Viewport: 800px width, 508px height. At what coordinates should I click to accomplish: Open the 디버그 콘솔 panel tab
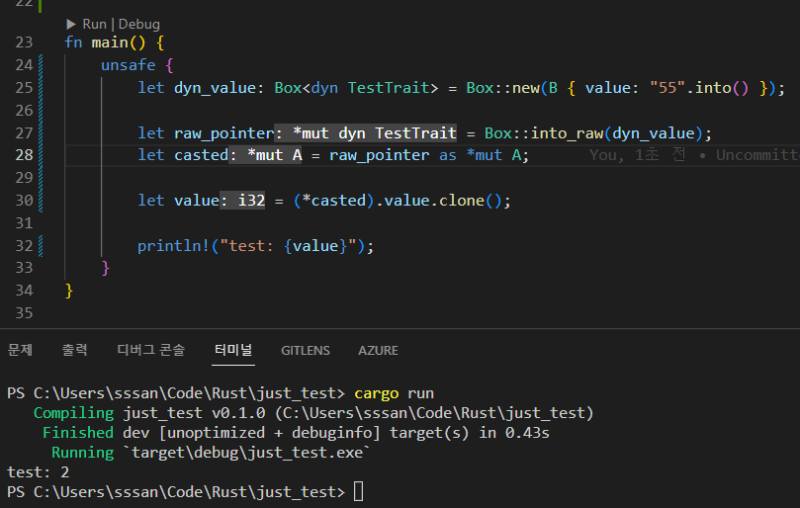pyautogui.click(x=151, y=350)
